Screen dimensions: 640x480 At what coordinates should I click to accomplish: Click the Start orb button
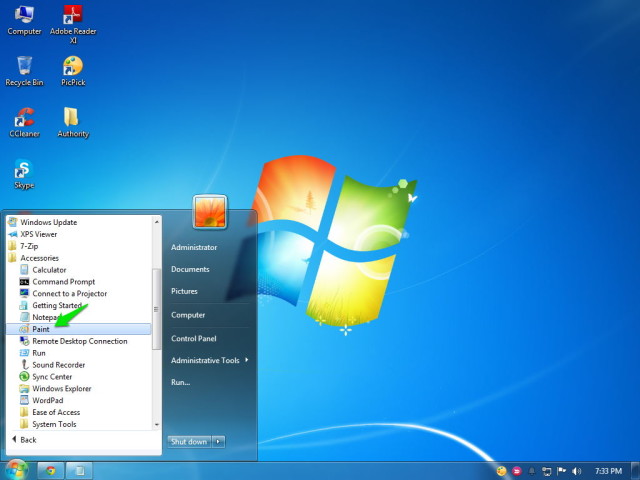16,470
